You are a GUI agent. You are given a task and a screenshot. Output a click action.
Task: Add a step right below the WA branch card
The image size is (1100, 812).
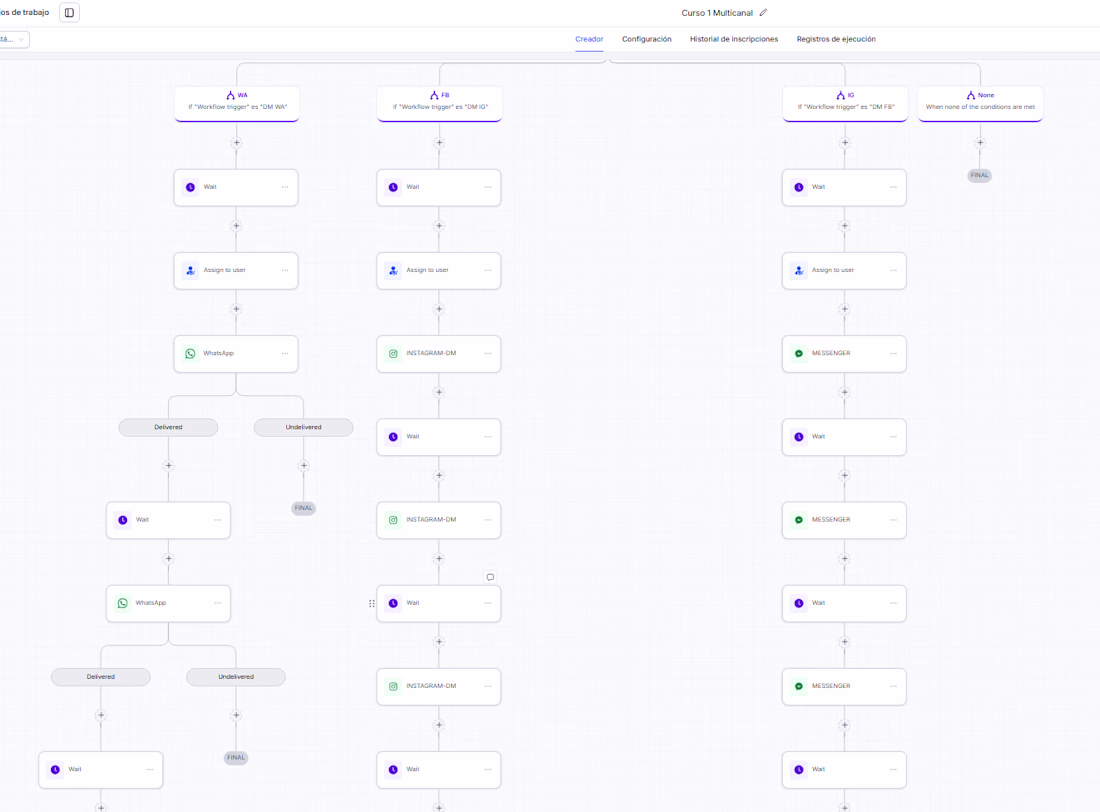click(236, 142)
